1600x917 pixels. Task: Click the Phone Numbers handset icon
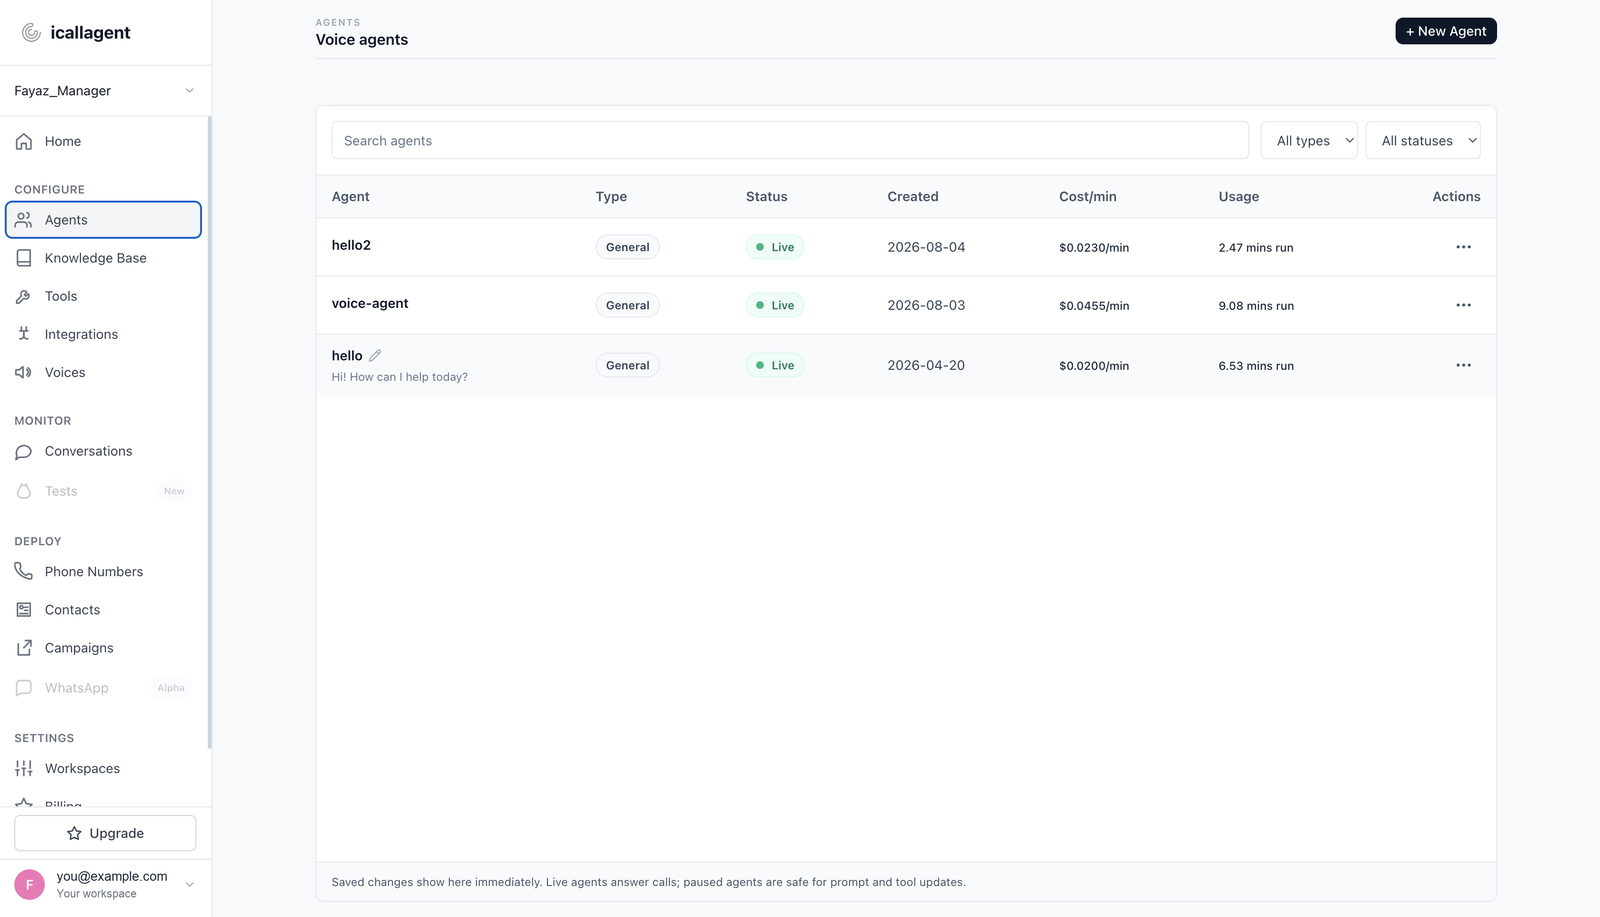click(x=24, y=571)
